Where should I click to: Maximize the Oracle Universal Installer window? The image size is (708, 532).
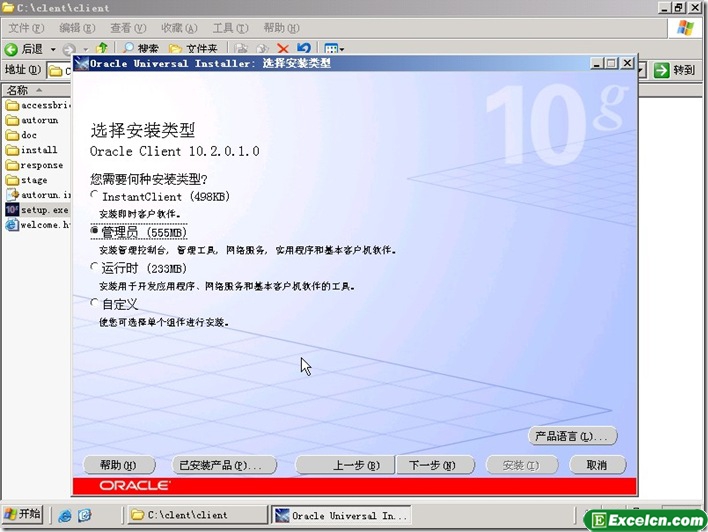click(x=611, y=63)
